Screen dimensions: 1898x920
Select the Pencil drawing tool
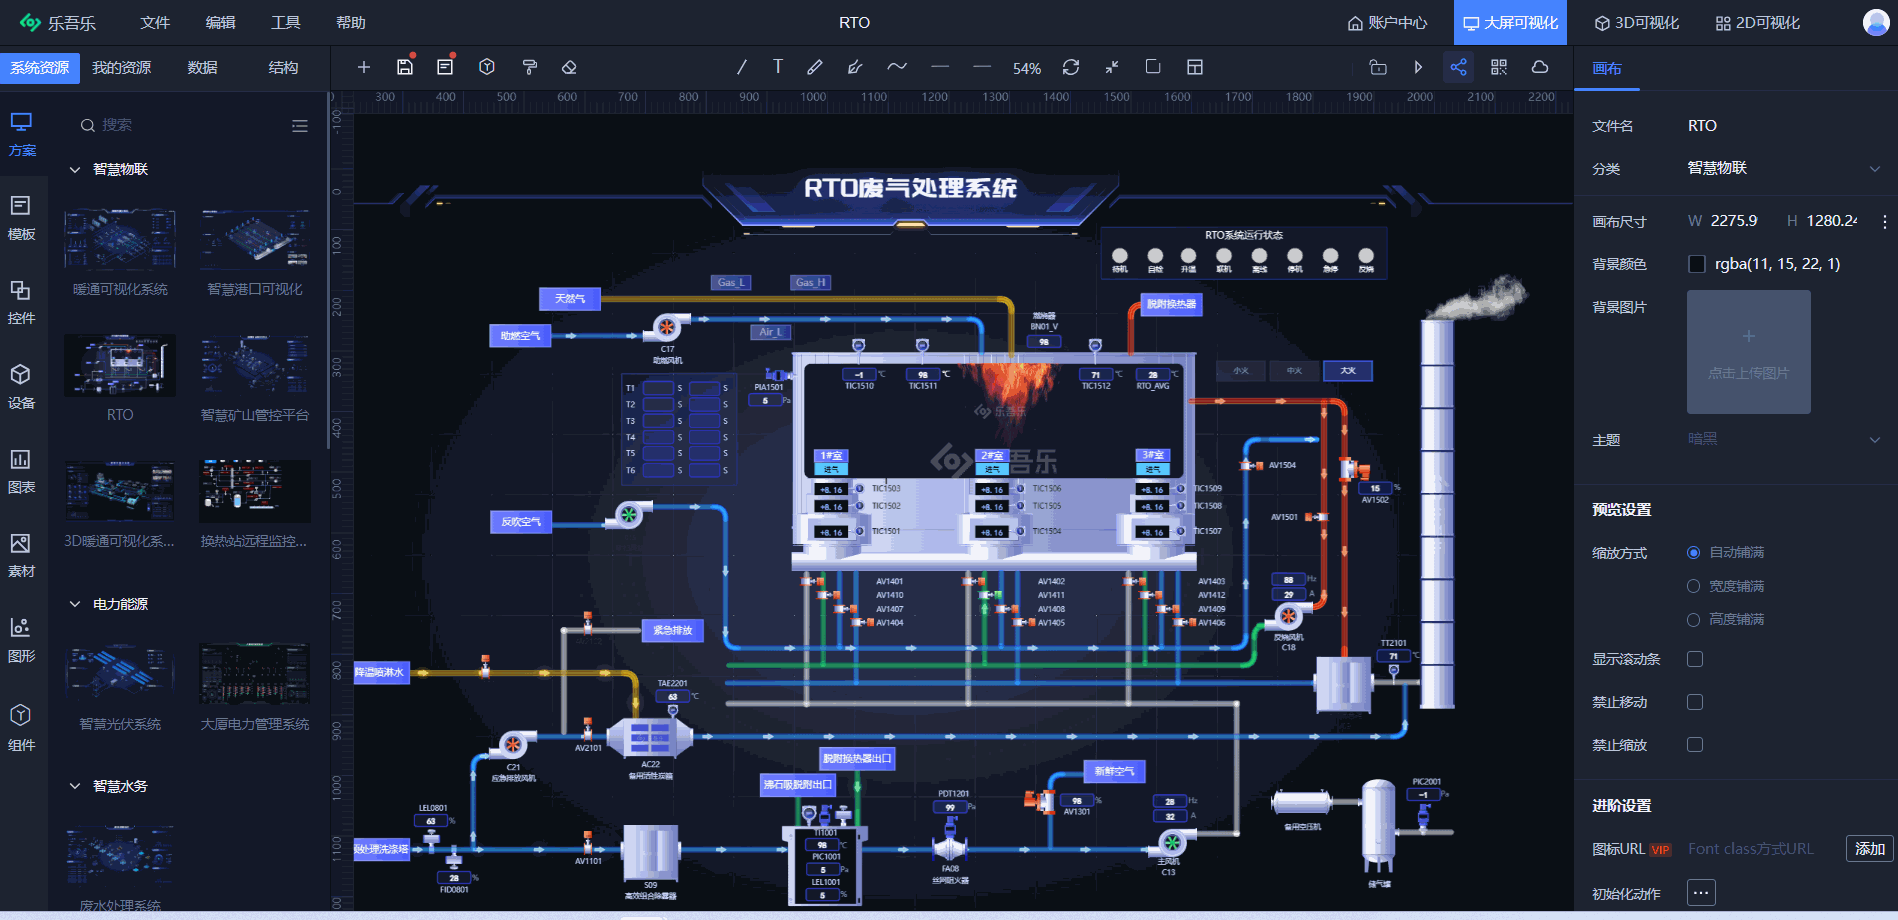pos(815,67)
